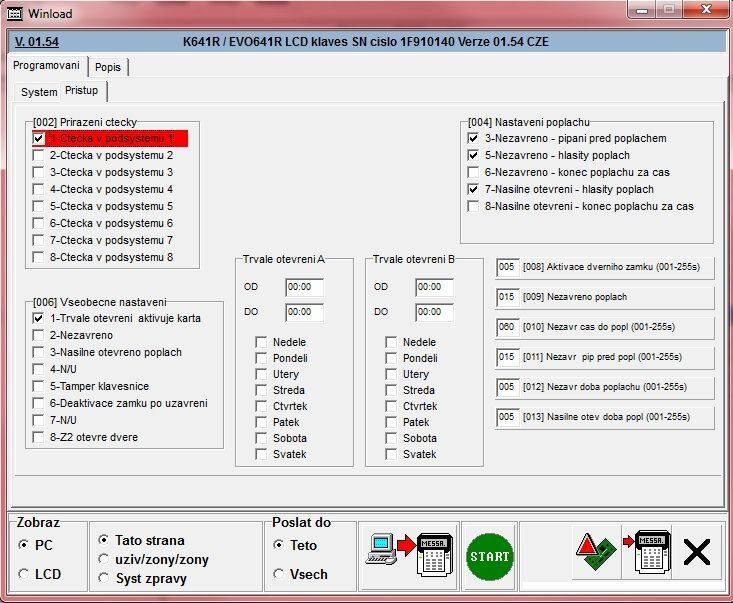The image size is (733, 603).
Task: Tick Sobota in Trvale otevreni B
Action: [x=392, y=438]
